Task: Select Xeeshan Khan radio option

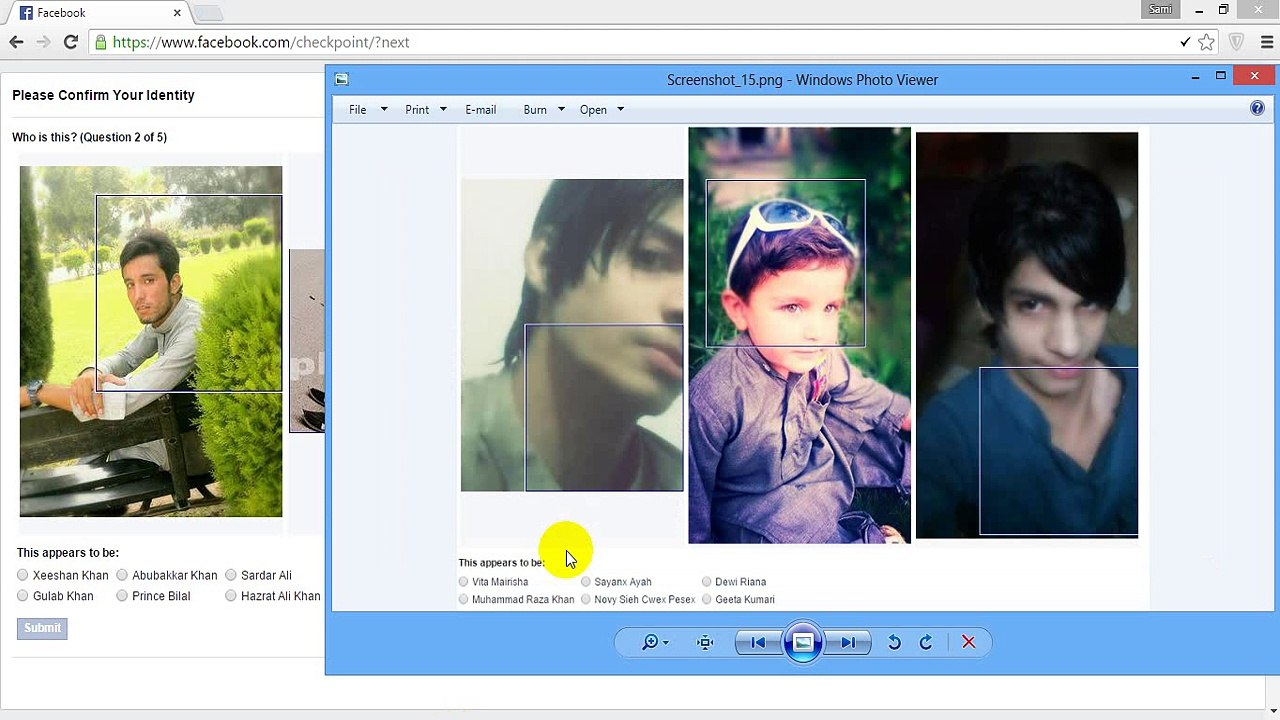Action: click(x=23, y=575)
